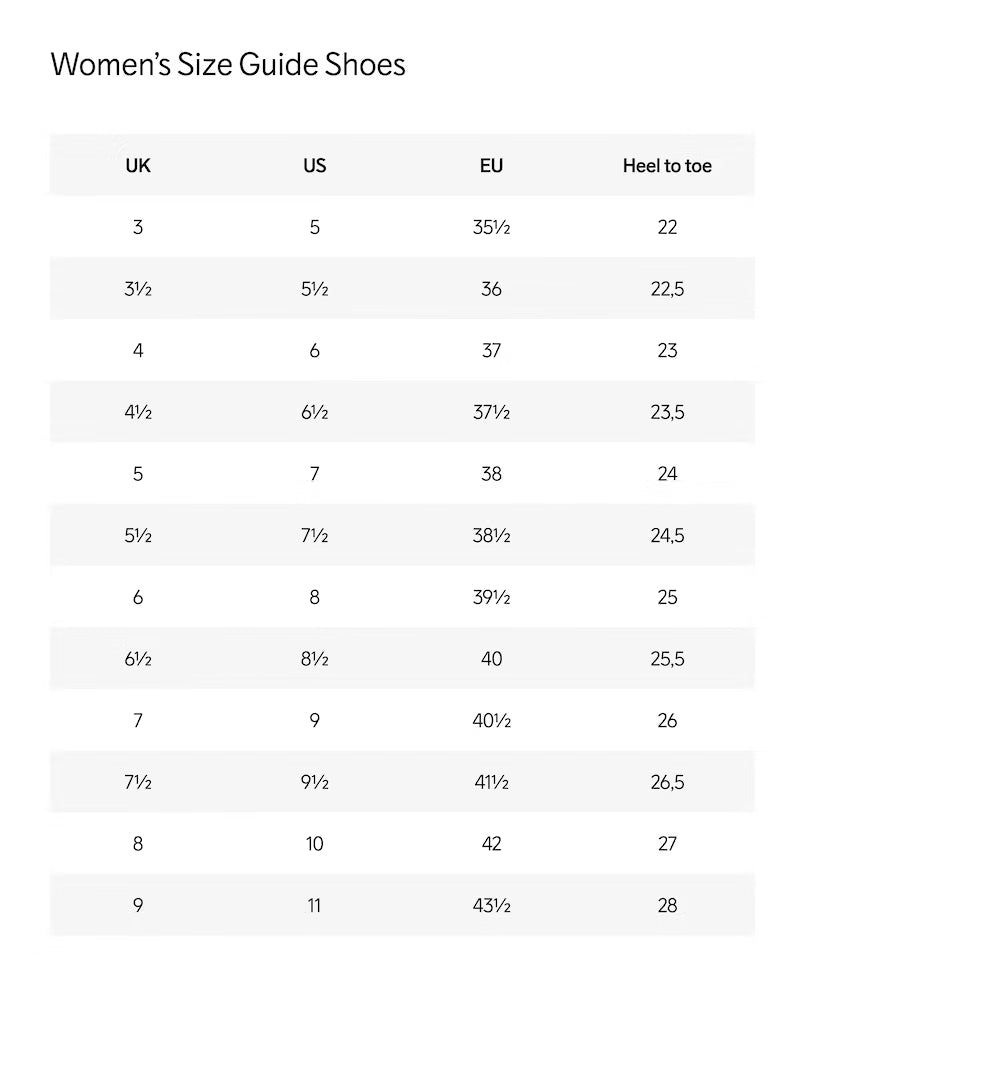Select US size 8½ cell

tap(315, 659)
